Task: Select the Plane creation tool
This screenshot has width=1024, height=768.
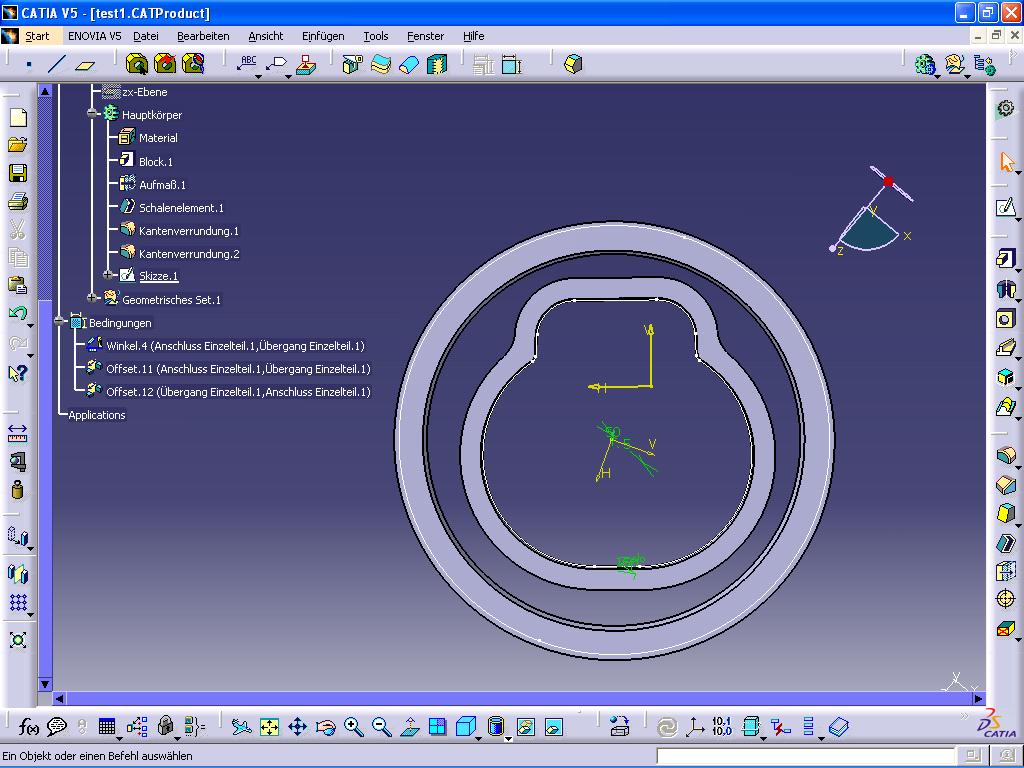Action: pyautogui.click(x=85, y=64)
